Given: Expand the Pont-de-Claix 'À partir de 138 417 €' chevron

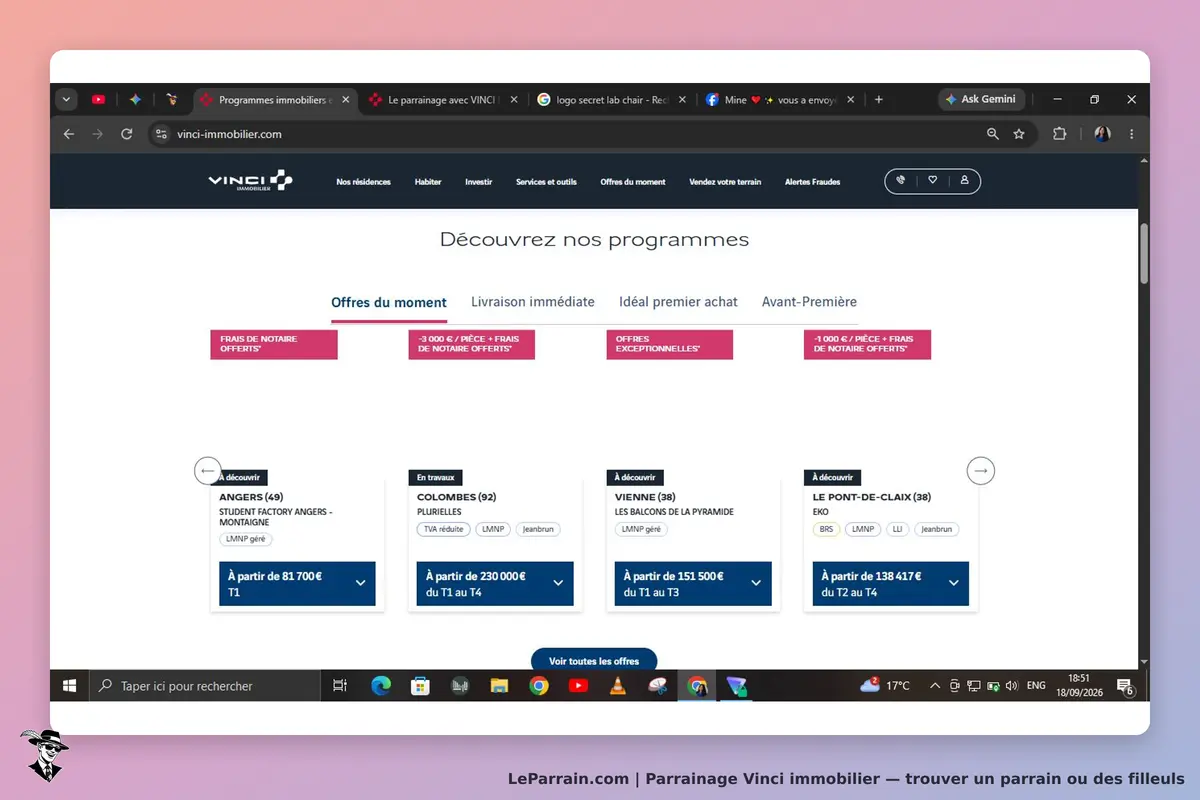Looking at the screenshot, I should (x=954, y=583).
